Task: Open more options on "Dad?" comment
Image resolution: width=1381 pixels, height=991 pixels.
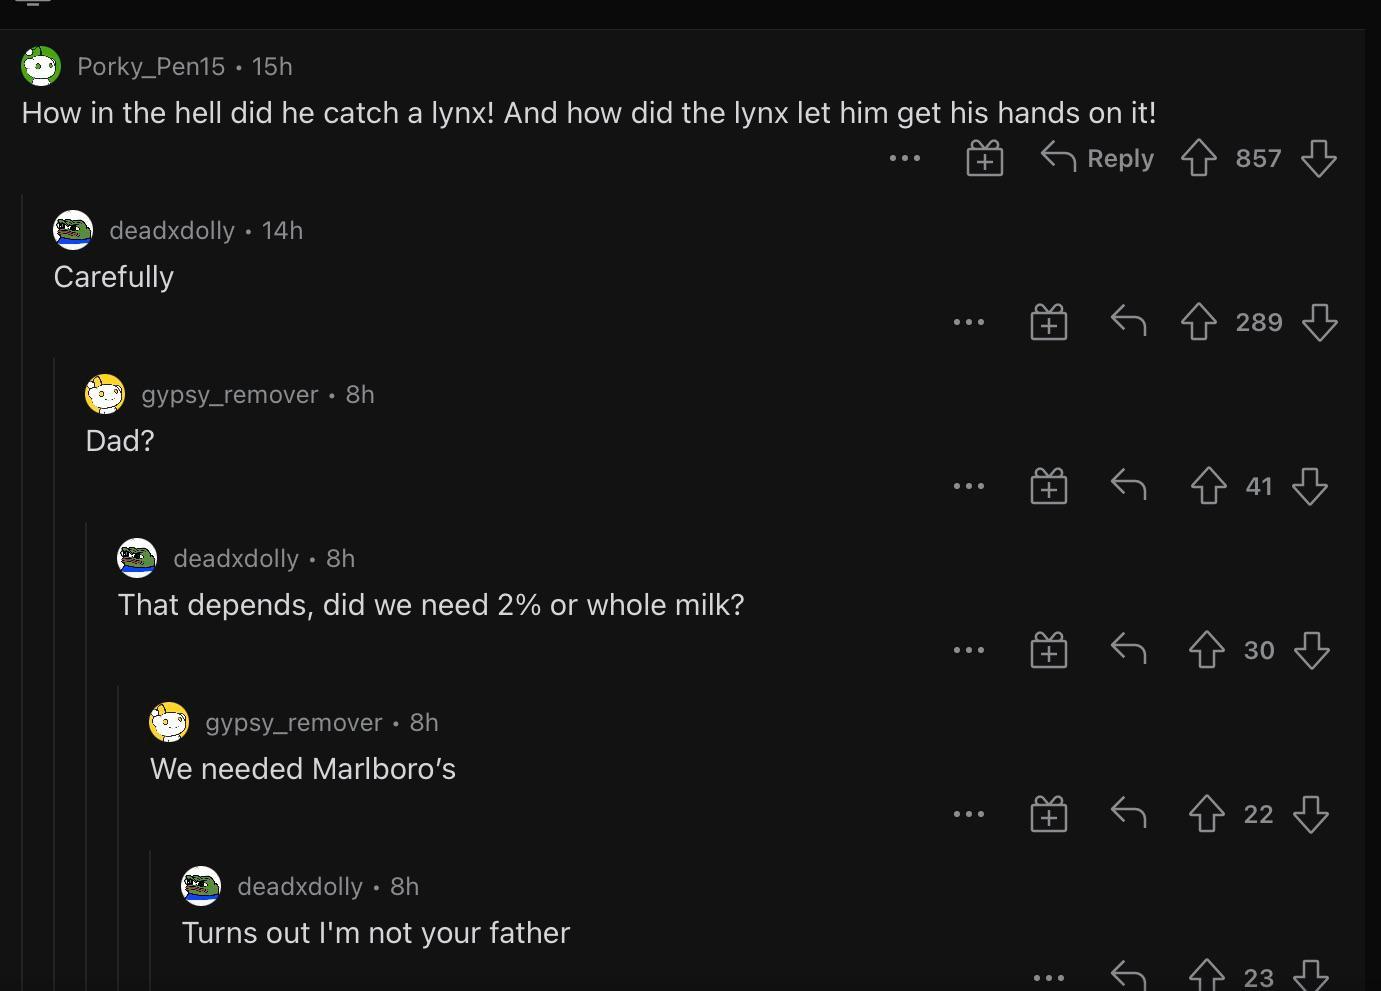Action: tap(968, 486)
